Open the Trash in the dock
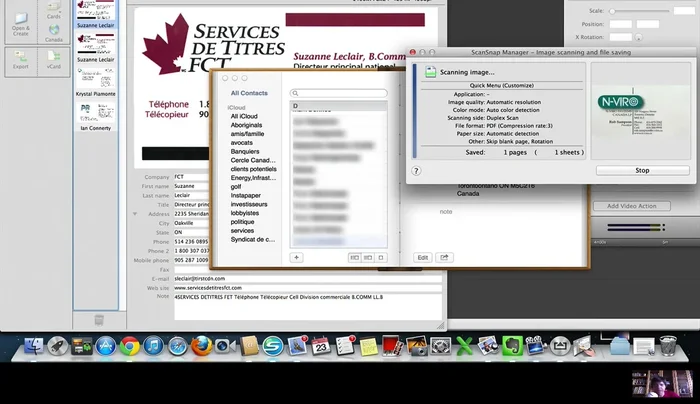Screen dimensions: 700x404 coord(668,346)
